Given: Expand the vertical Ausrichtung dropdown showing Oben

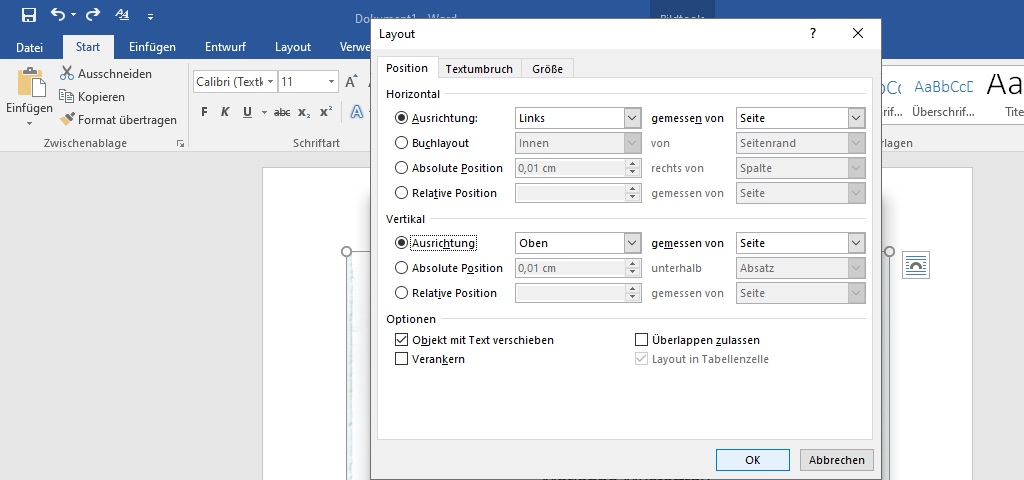Looking at the screenshot, I should [x=631, y=243].
